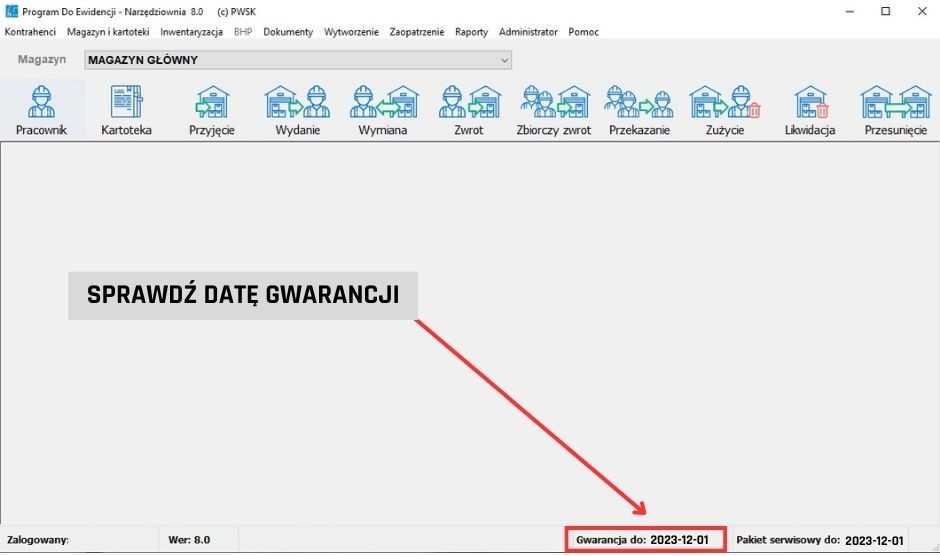Open the Pracownik worker icon
This screenshot has height=556, width=940.
click(x=41, y=110)
